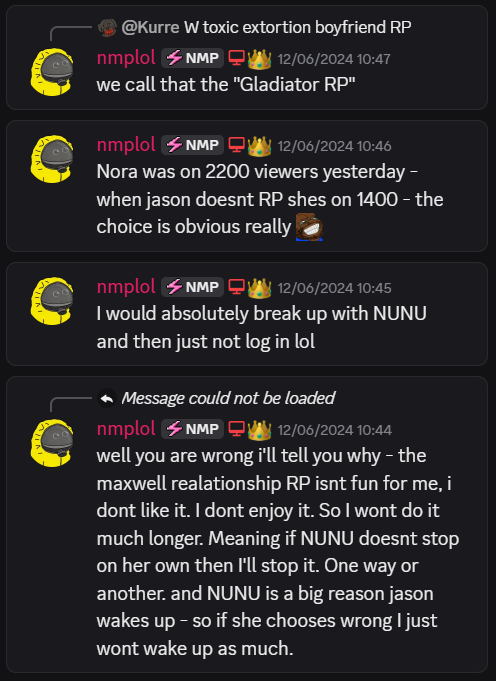This screenshot has width=496, height=681.
Task: Click the NMP server tag badge on the 10:47 message
Action: coord(192,58)
